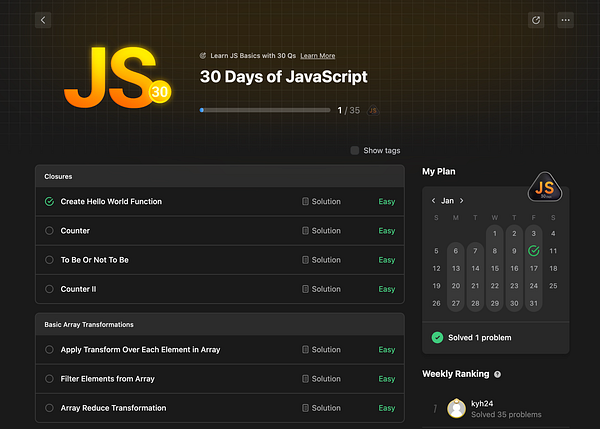The height and width of the screenshot is (429, 600).
Task: Click the Solved 35 problems text
Action: point(506,414)
